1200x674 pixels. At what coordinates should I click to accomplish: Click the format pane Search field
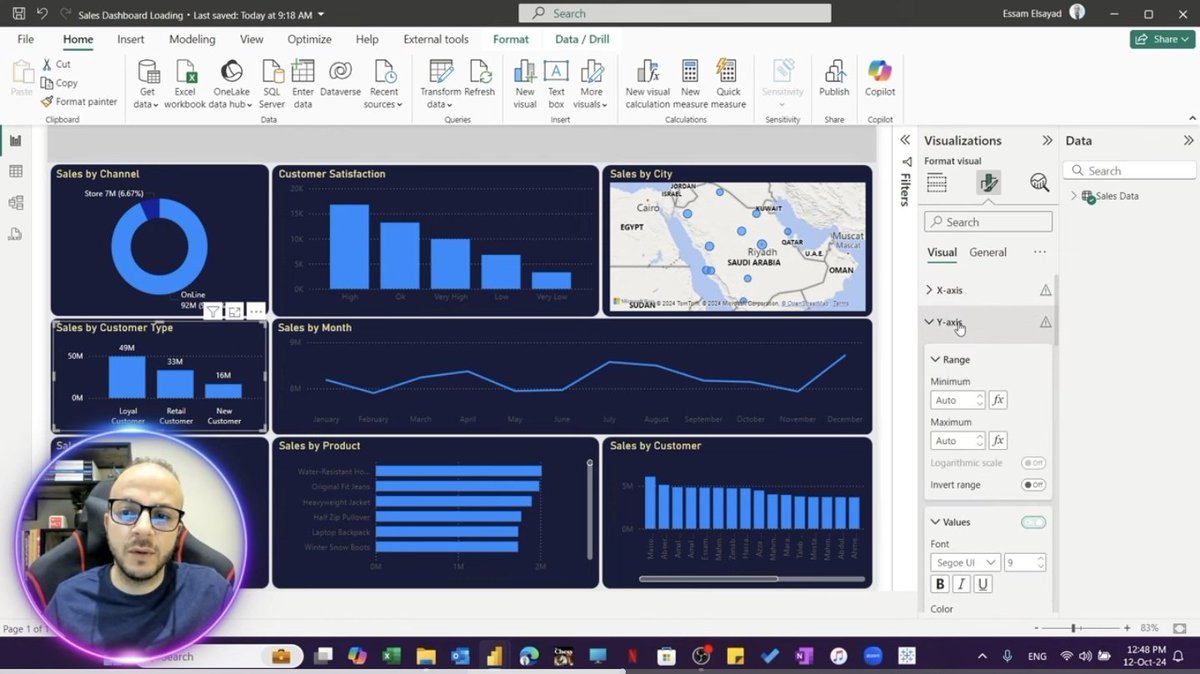988,222
